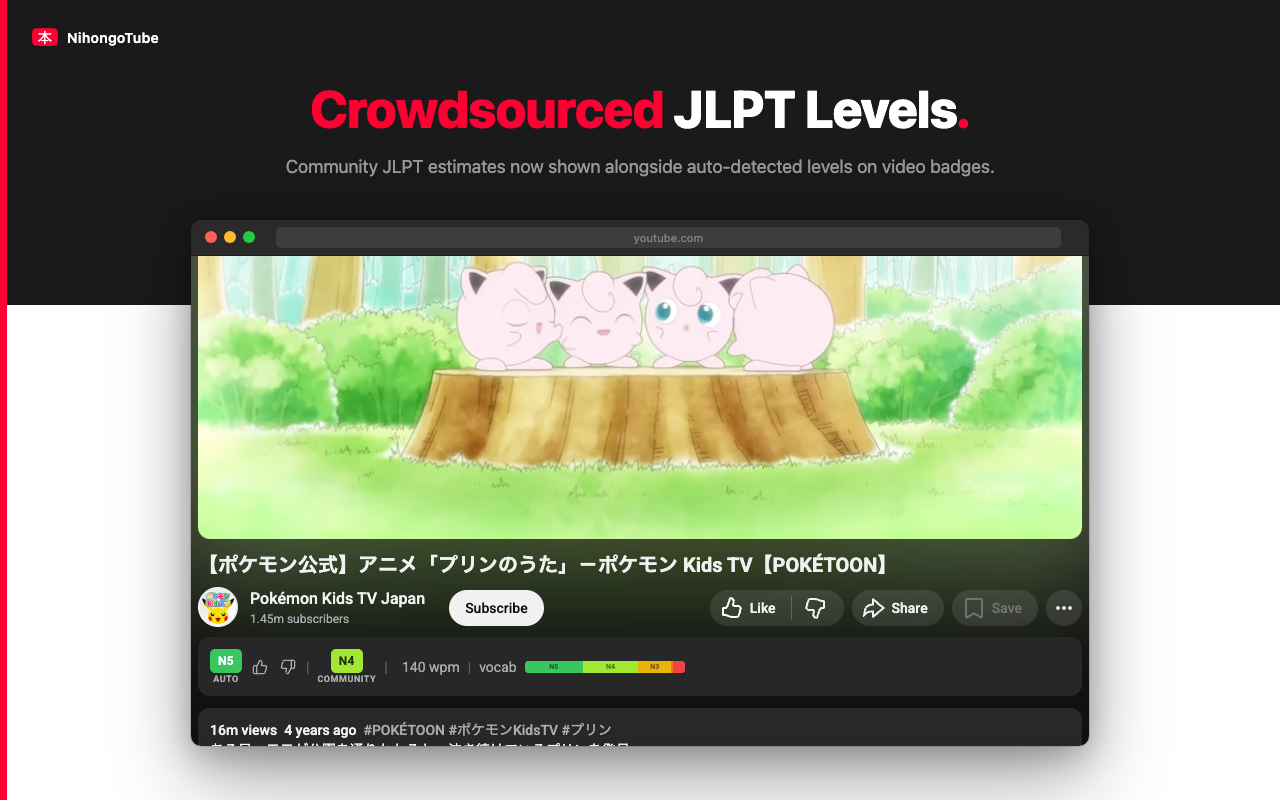Image resolution: width=1280 pixels, height=800 pixels.
Task: Click the red end segment of vocab bar
Action: (678, 667)
